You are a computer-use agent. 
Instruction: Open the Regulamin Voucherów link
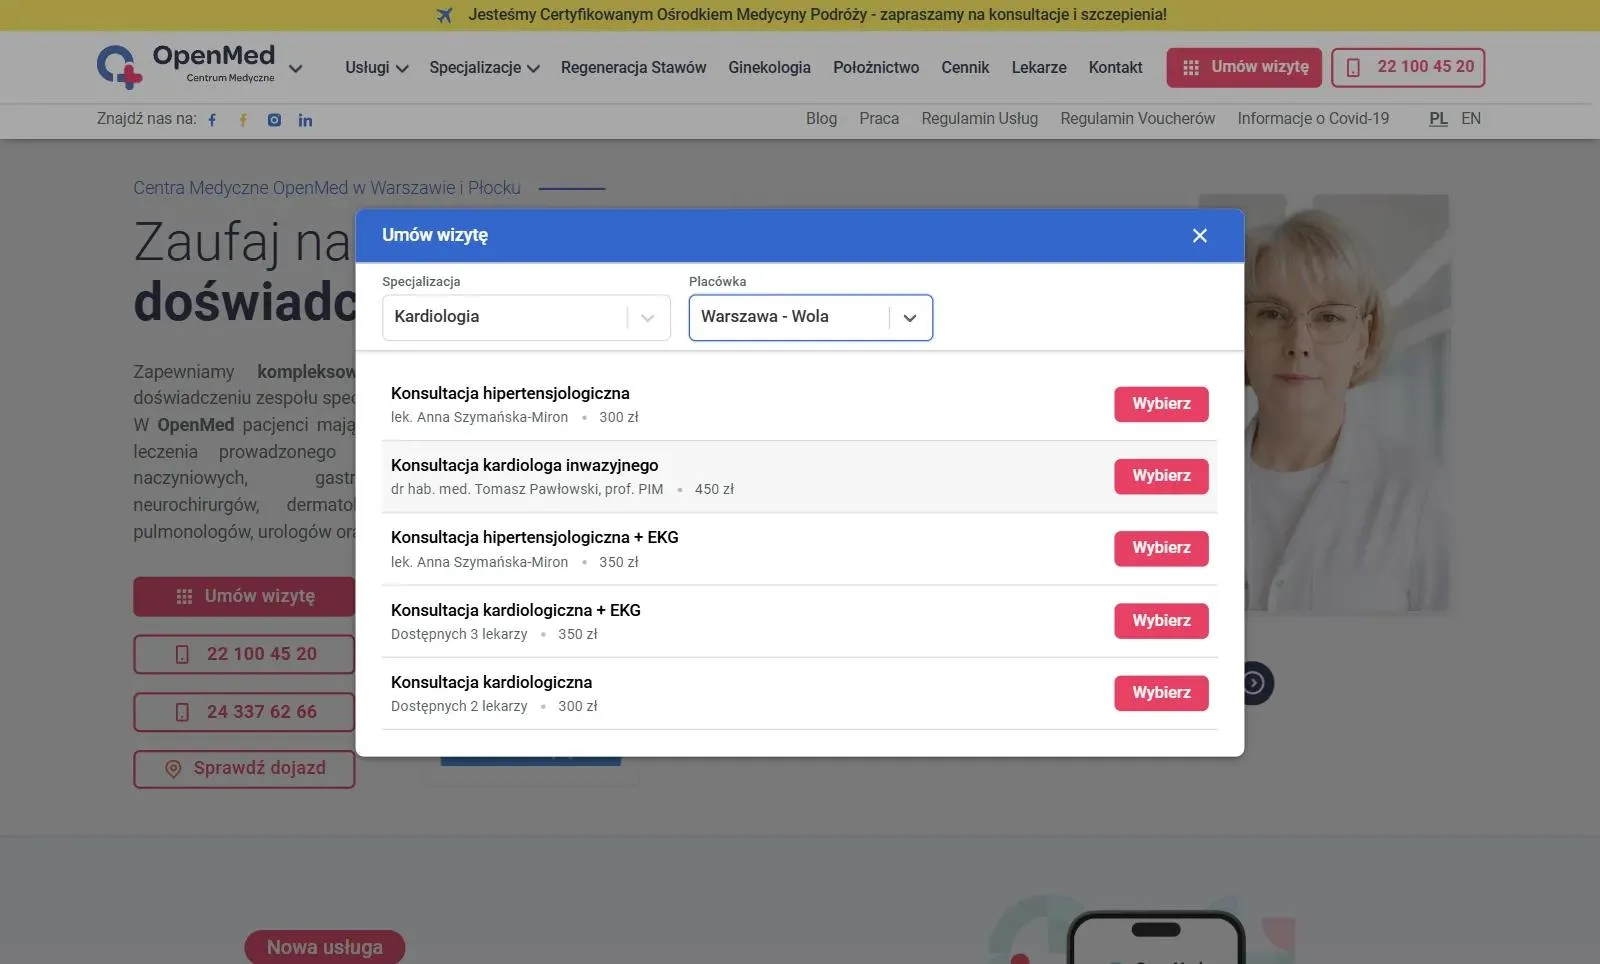pyautogui.click(x=1137, y=118)
